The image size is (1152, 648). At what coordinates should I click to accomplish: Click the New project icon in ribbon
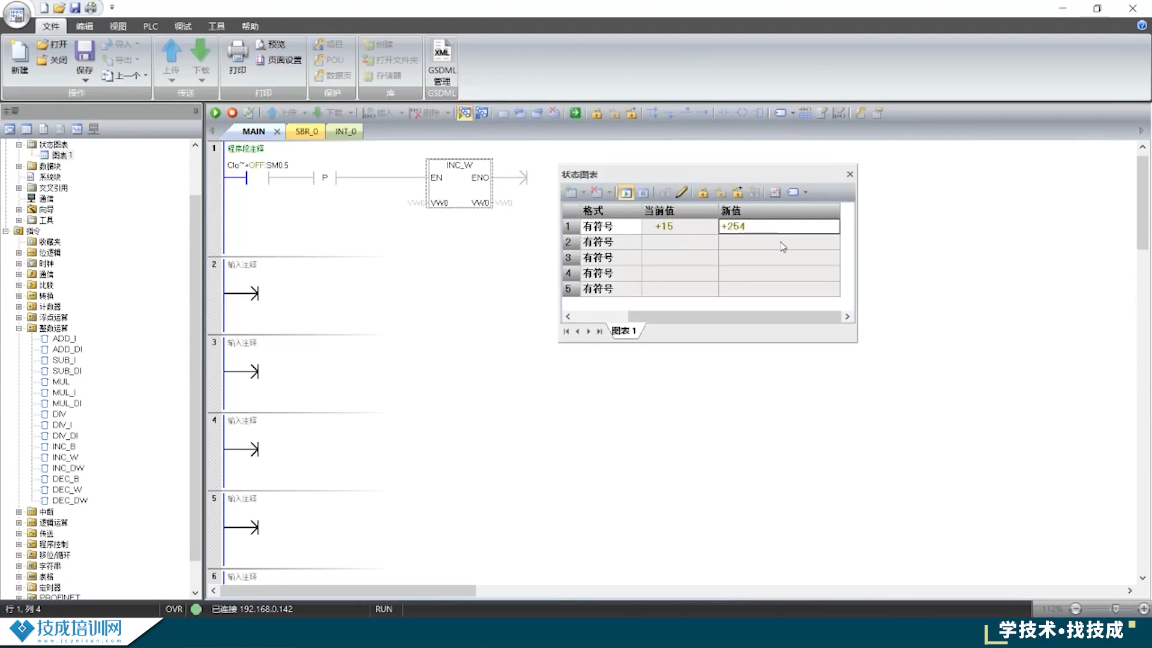click(x=19, y=57)
